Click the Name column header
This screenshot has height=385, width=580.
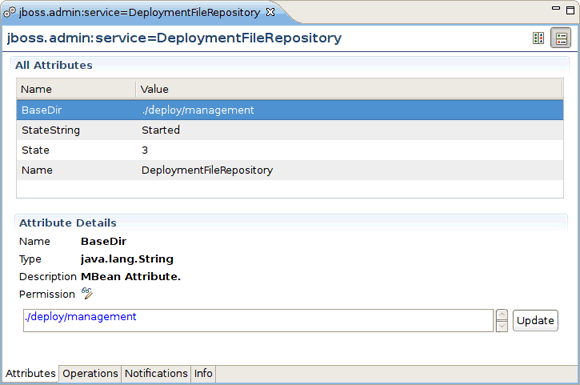[x=76, y=89]
